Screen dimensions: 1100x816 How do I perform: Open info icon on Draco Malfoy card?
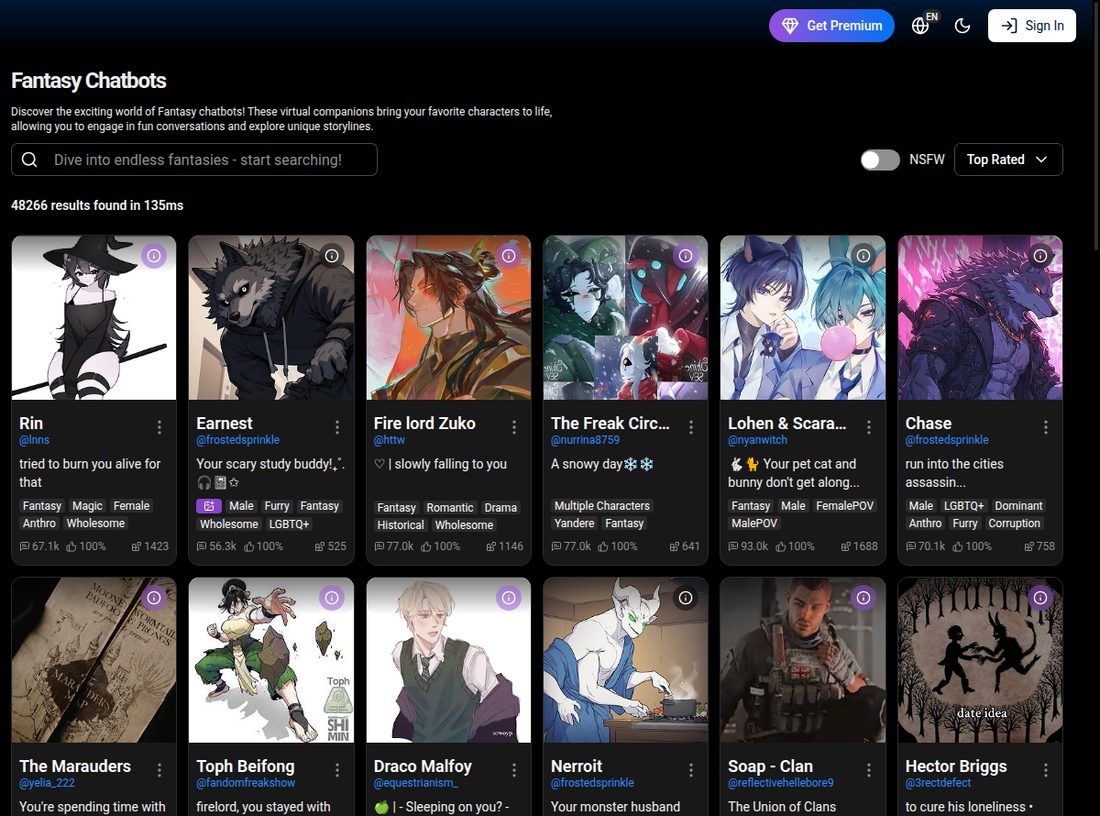pyautogui.click(x=509, y=598)
